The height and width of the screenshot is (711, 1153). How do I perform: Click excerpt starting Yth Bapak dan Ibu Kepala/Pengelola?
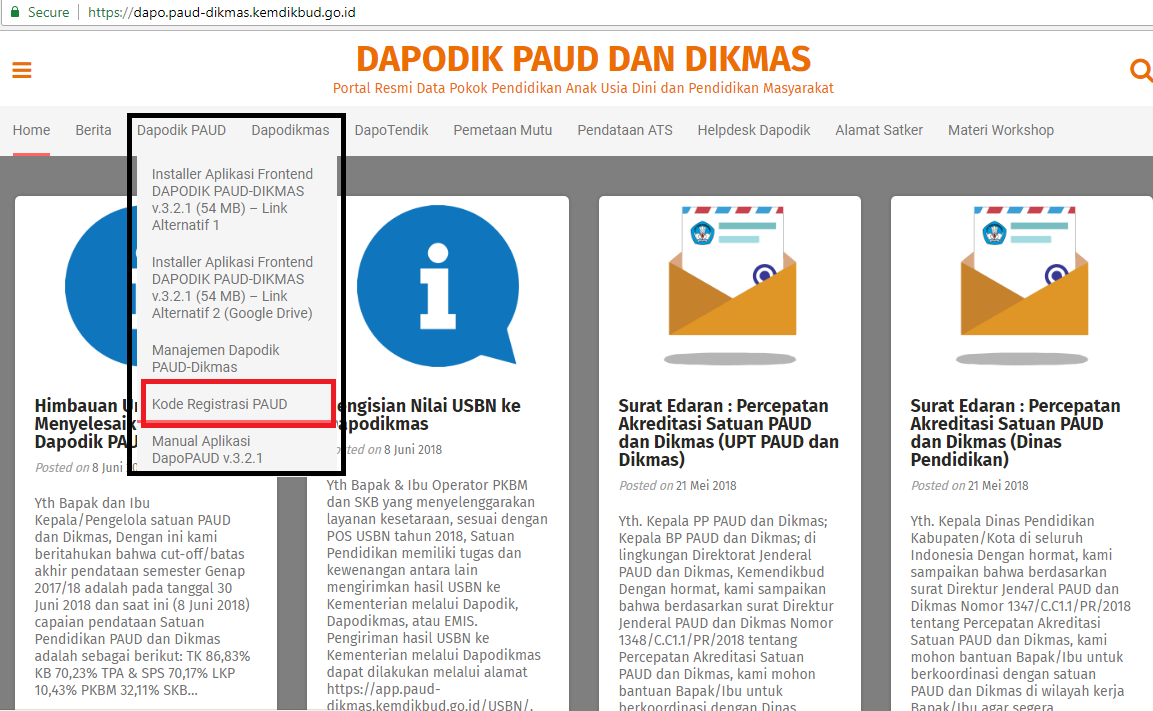coord(143,596)
